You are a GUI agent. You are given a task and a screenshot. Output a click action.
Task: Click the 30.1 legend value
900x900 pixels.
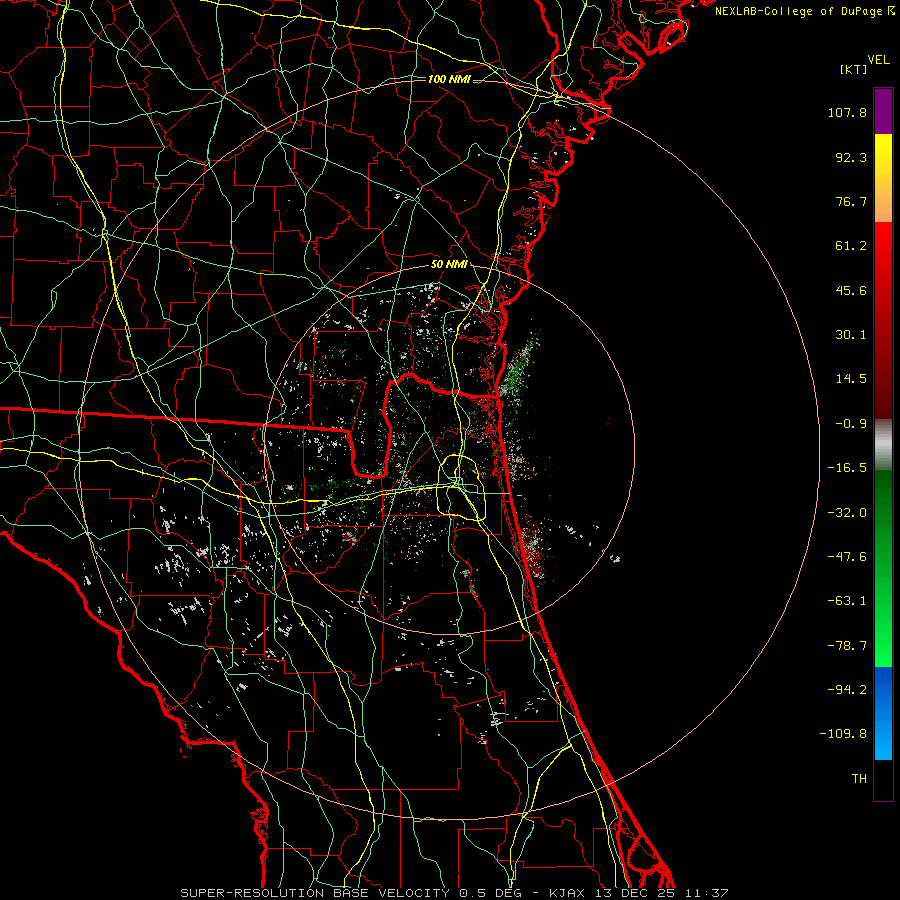coord(851,335)
